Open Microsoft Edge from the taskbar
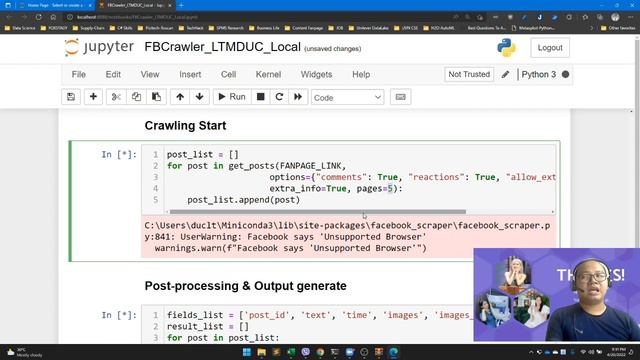 393,352
